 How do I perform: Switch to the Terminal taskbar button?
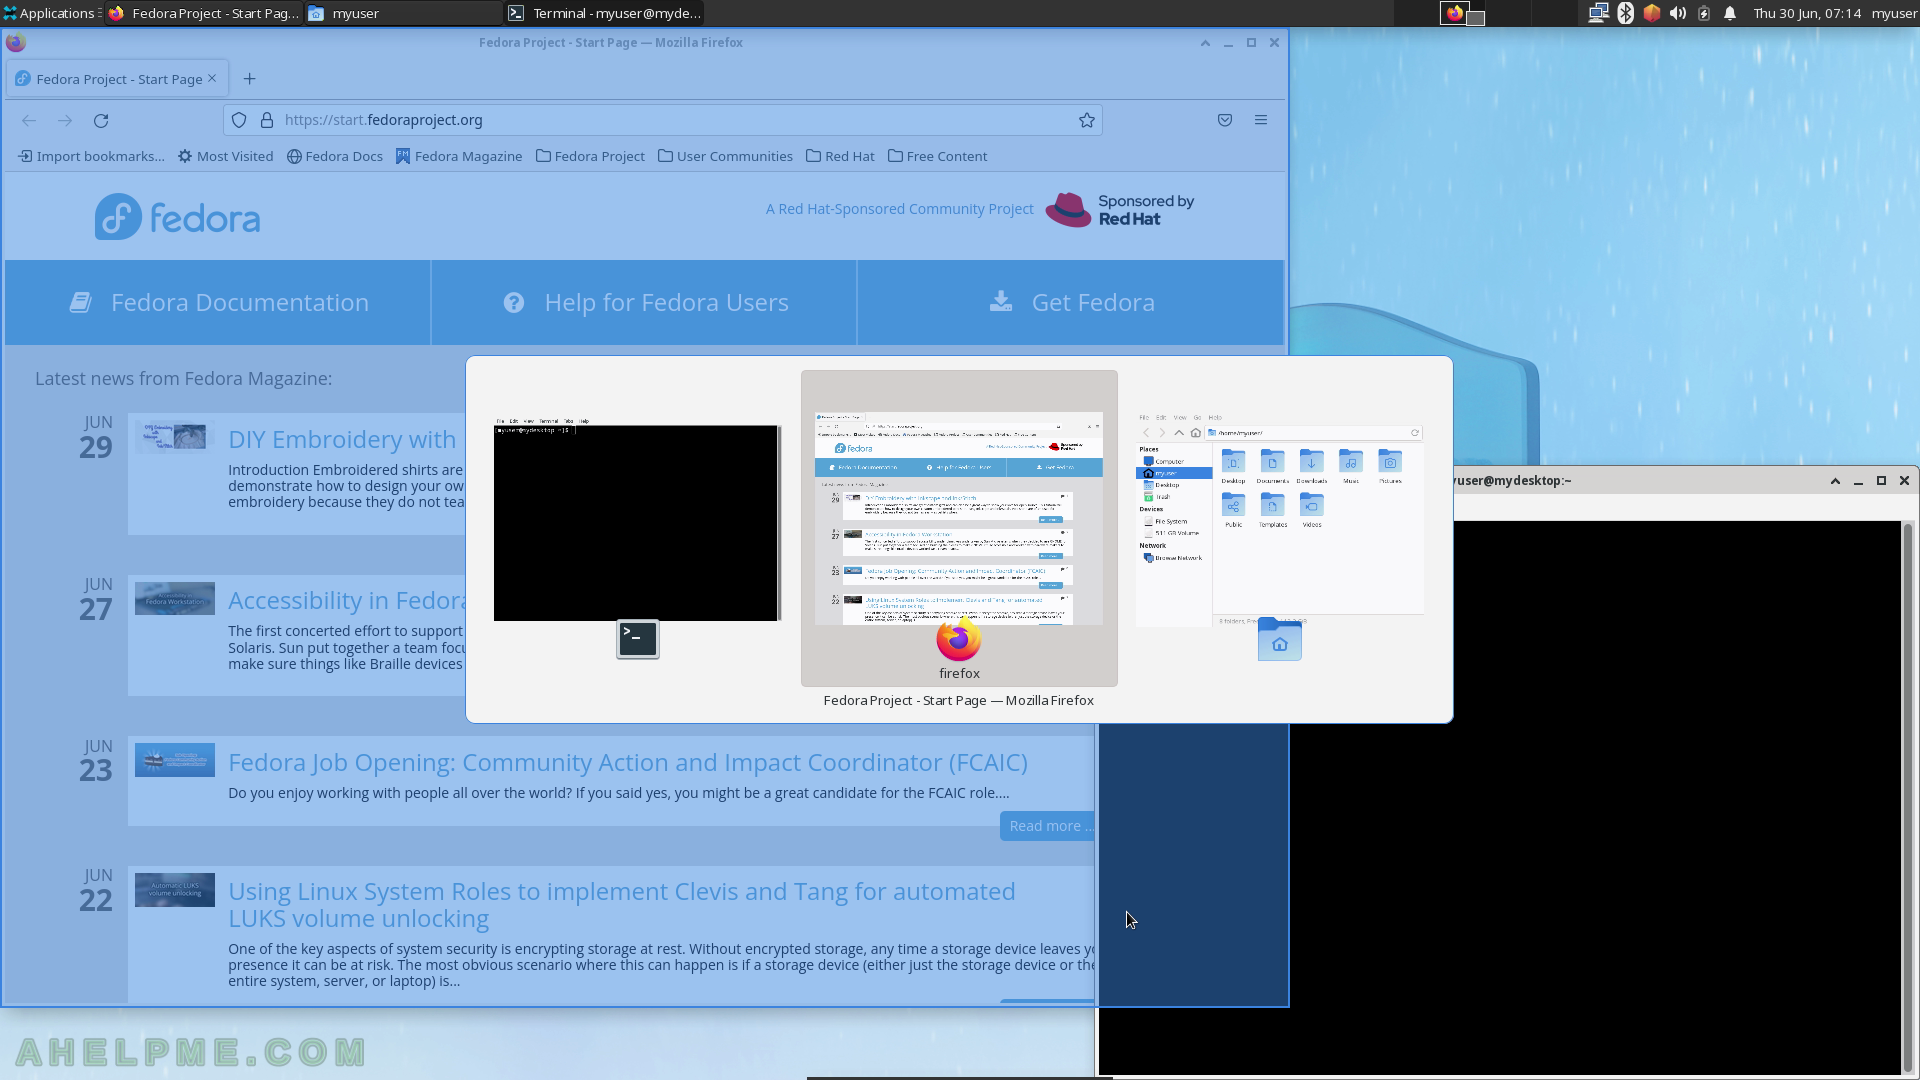coord(604,13)
